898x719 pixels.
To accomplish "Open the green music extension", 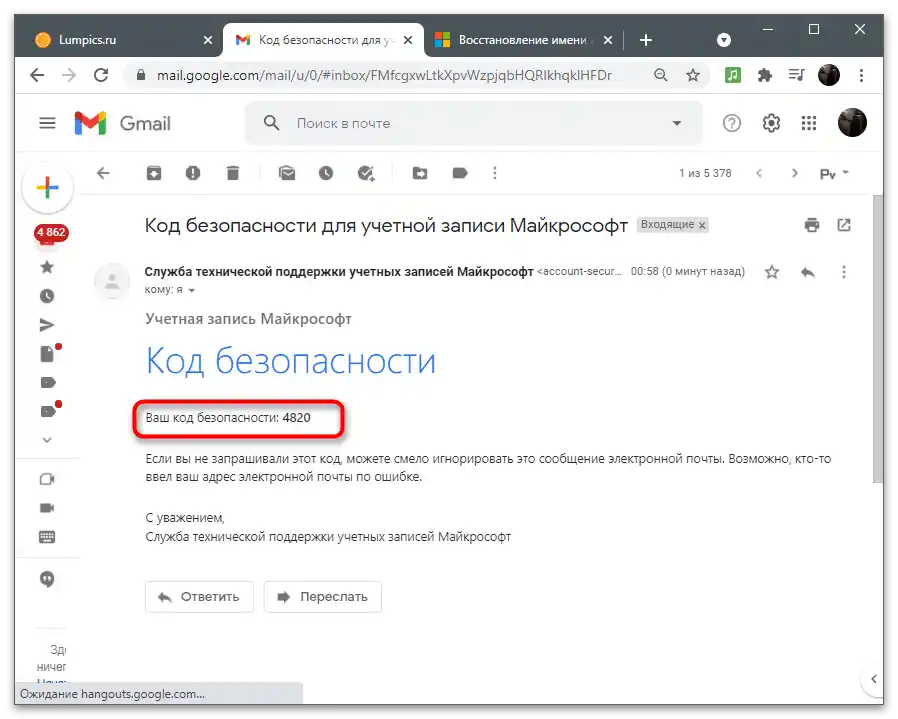I will (732, 75).
